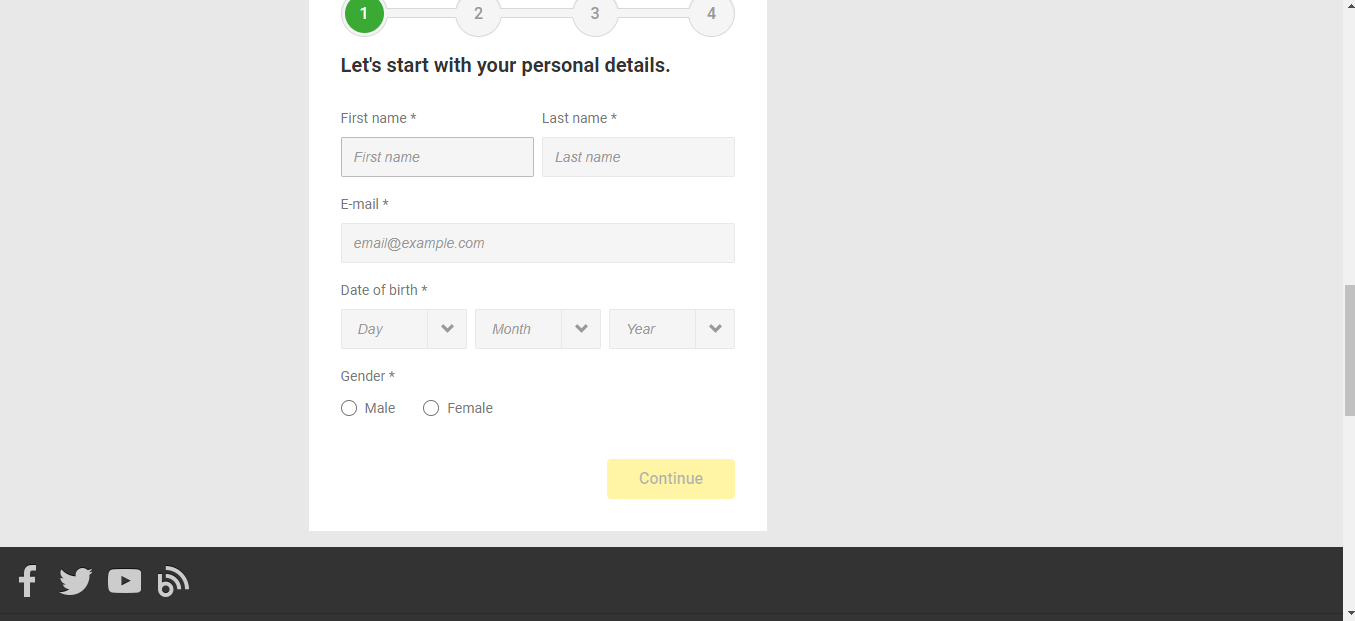1355x621 pixels.
Task: Open the Twitter bird icon
Action: coord(76,581)
